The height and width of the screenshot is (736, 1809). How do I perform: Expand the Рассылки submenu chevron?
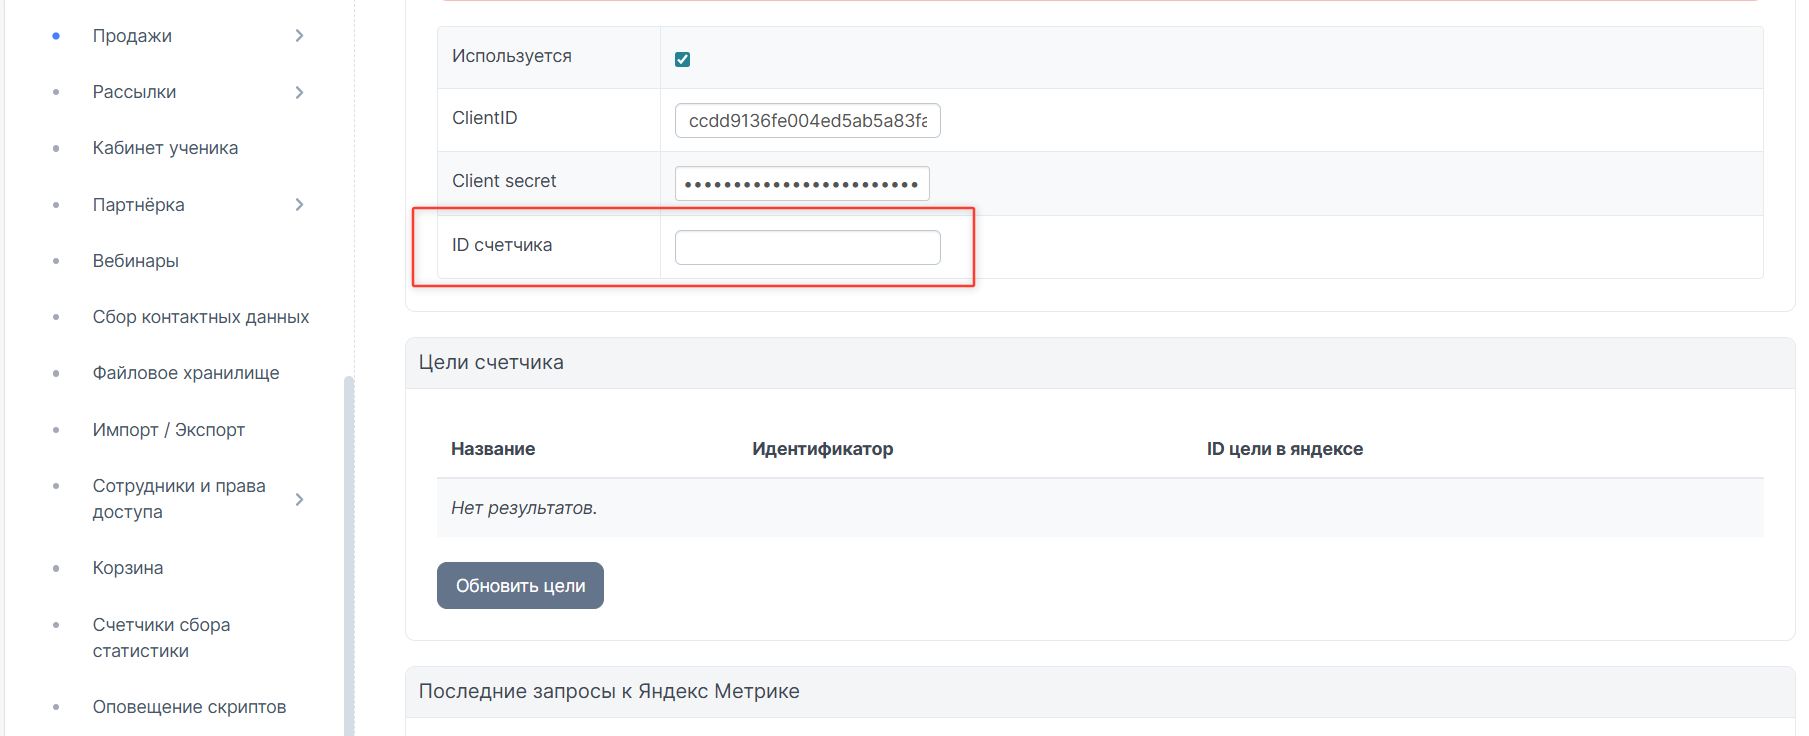pos(299,92)
